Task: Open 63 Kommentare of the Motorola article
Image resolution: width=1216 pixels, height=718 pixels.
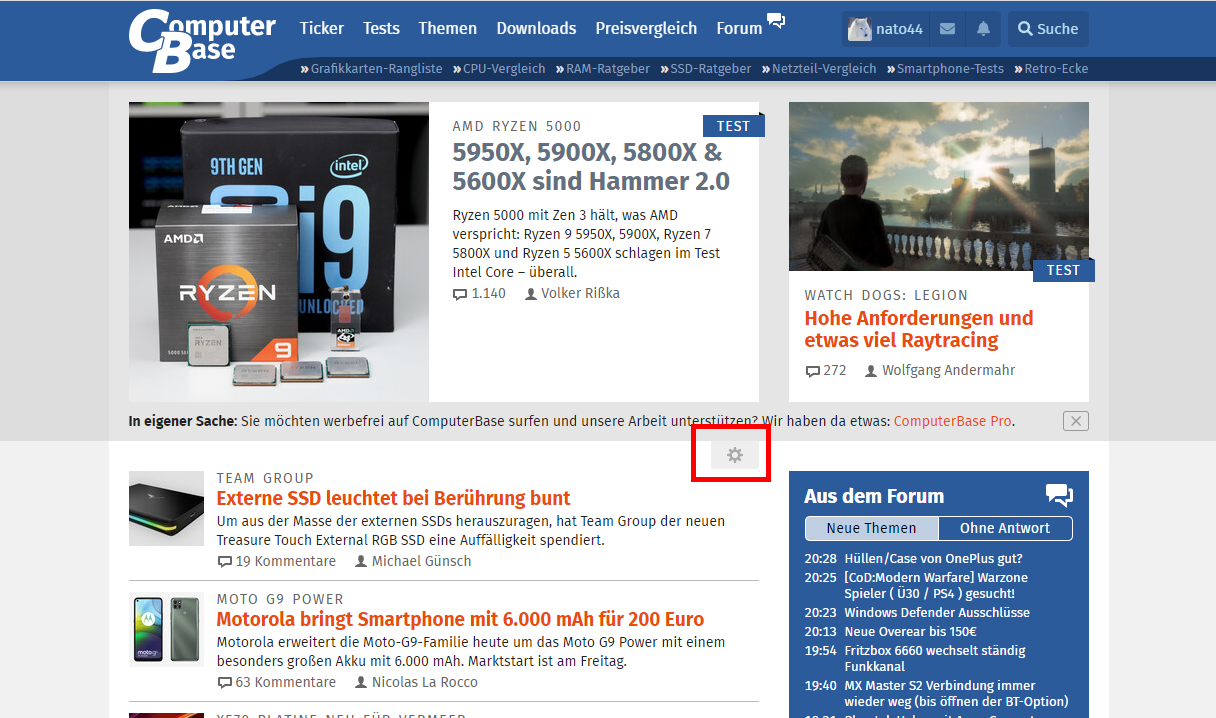Action: point(276,682)
